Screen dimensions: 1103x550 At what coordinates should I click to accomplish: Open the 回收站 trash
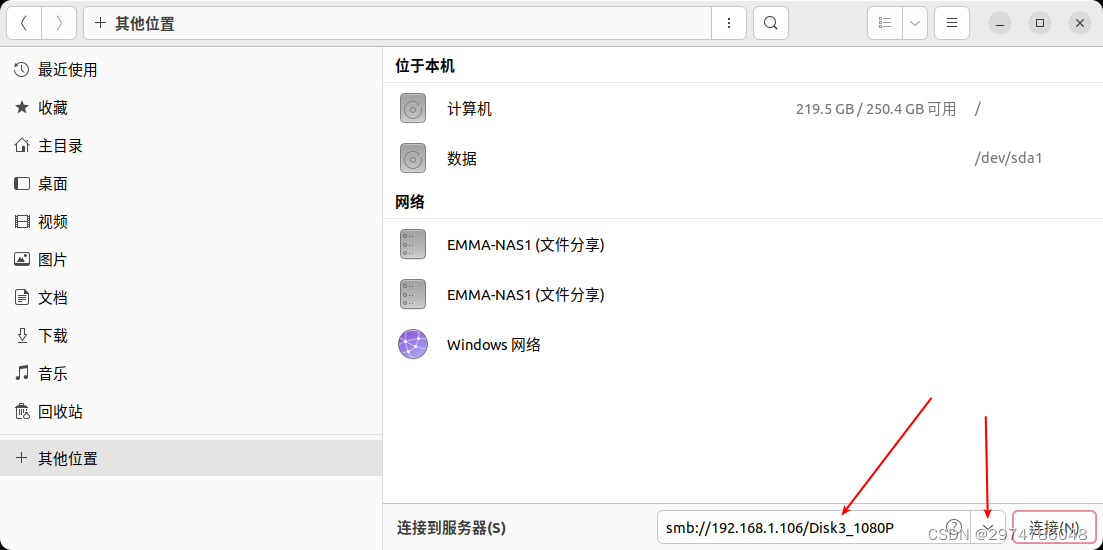click(191, 411)
